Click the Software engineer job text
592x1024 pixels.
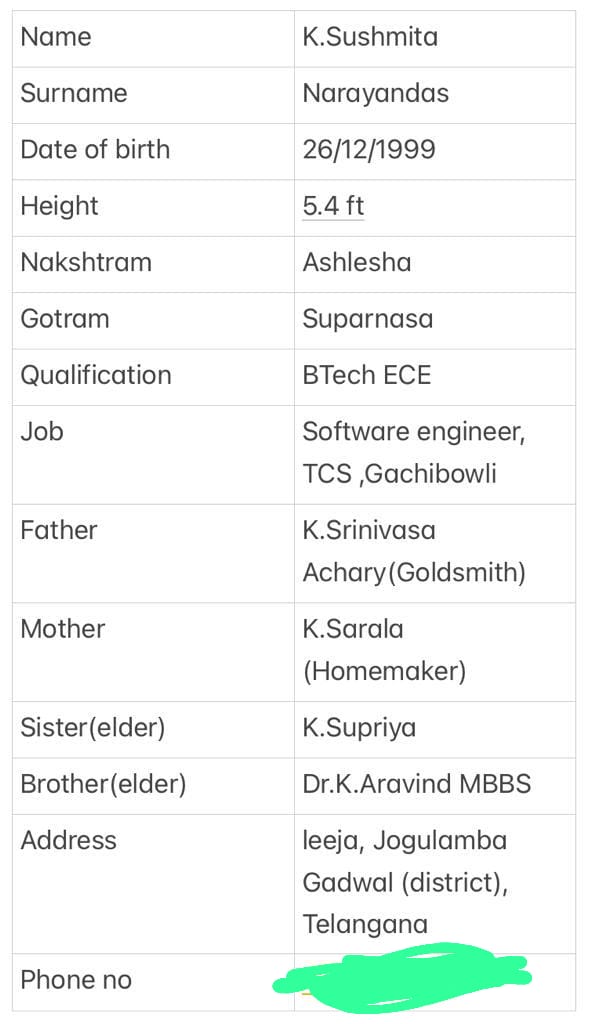[414, 432]
